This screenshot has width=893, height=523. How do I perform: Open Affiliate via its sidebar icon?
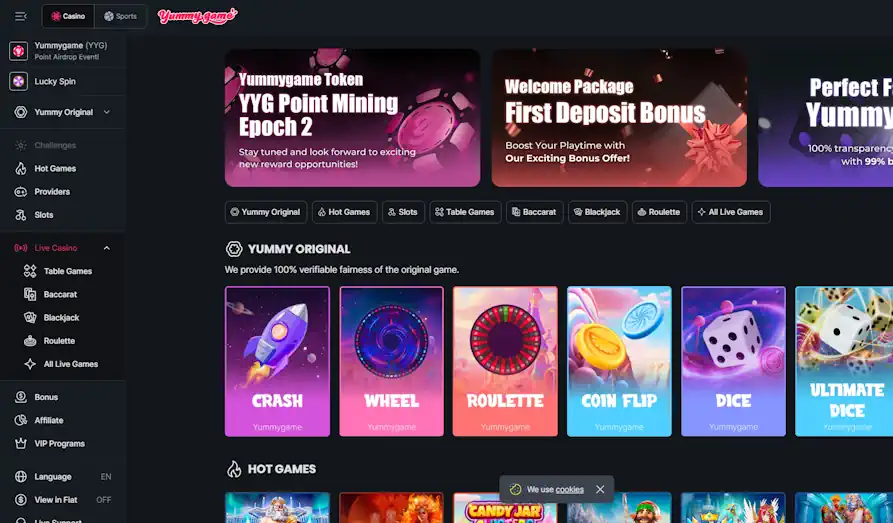click(x=21, y=420)
